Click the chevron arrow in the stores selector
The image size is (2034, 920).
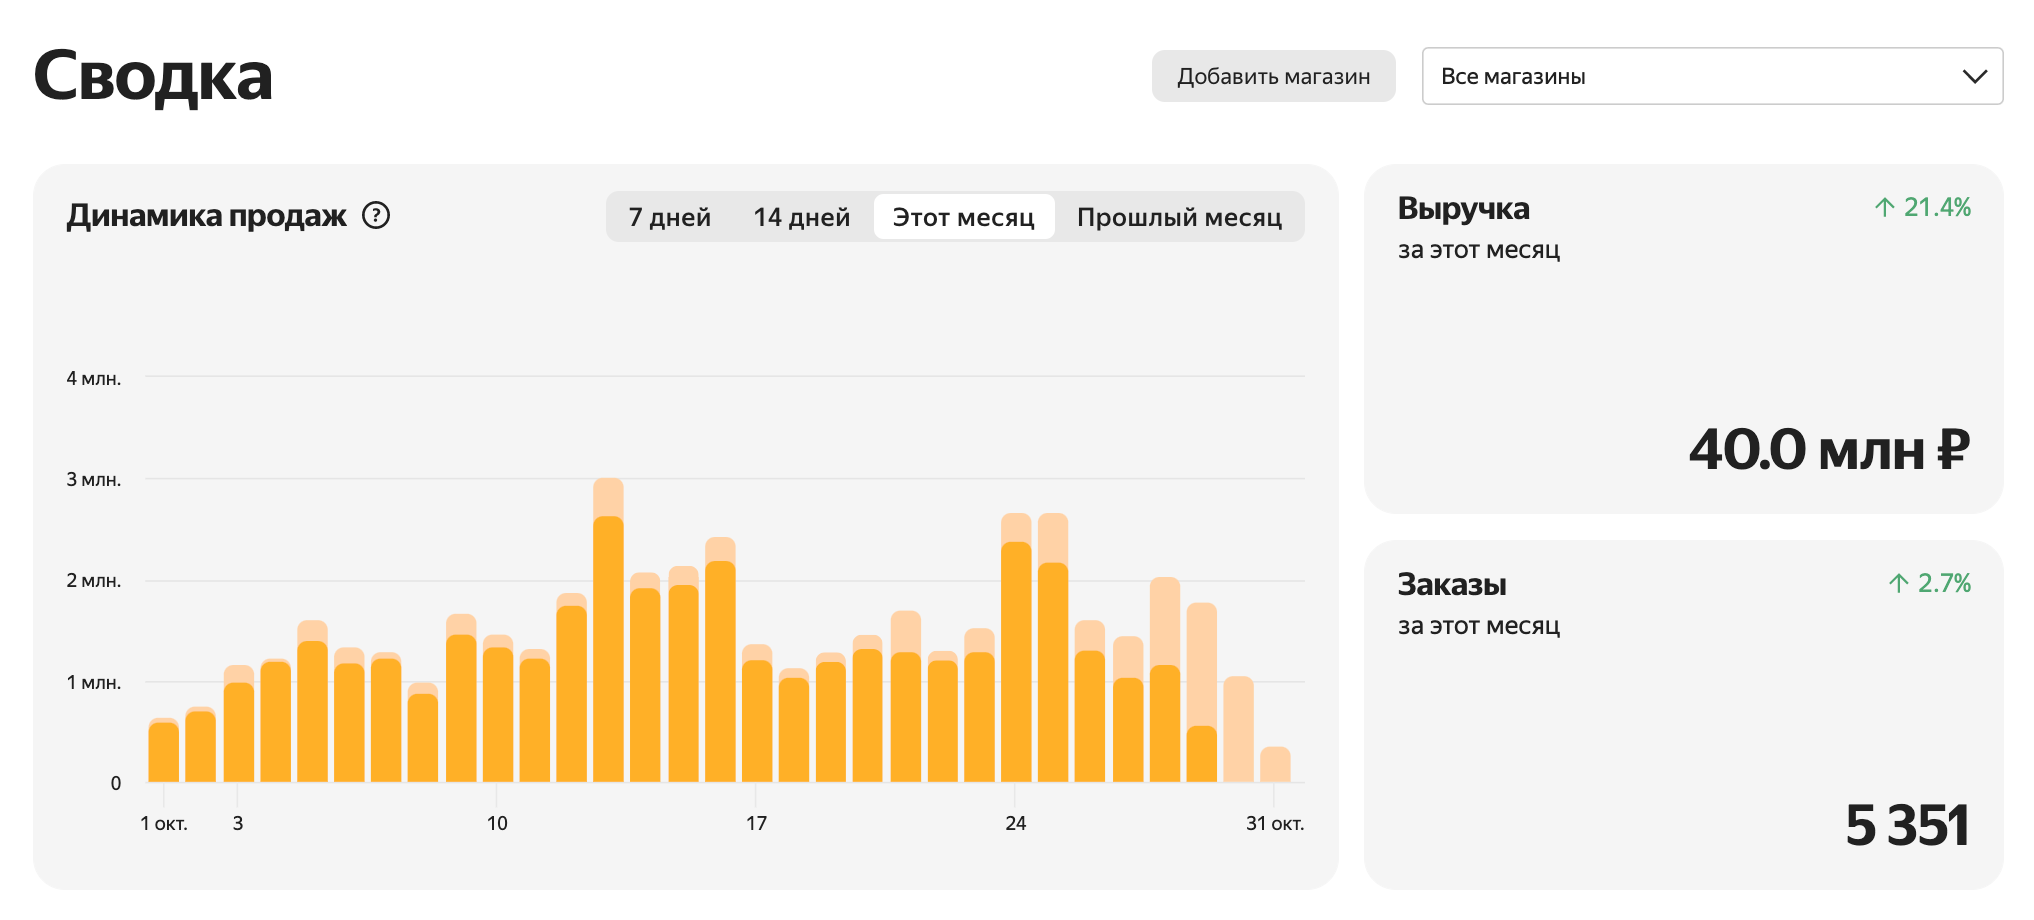pyautogui.click(x=1974, y=77)
